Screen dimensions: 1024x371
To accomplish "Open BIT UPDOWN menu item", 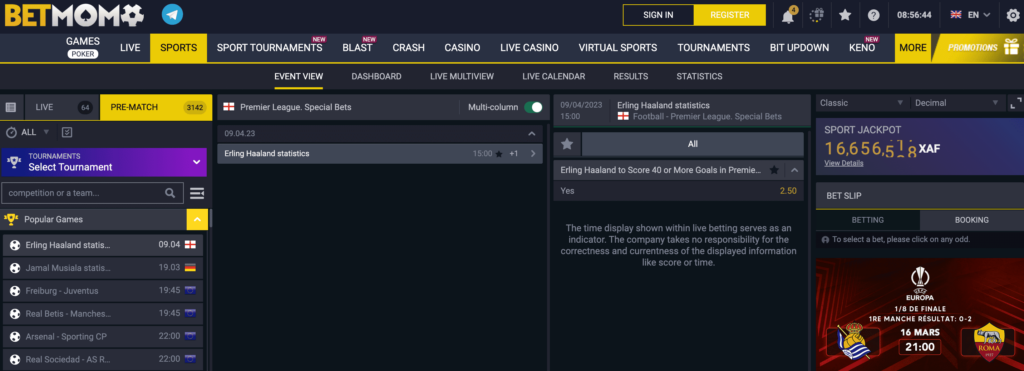I will 799,48.
